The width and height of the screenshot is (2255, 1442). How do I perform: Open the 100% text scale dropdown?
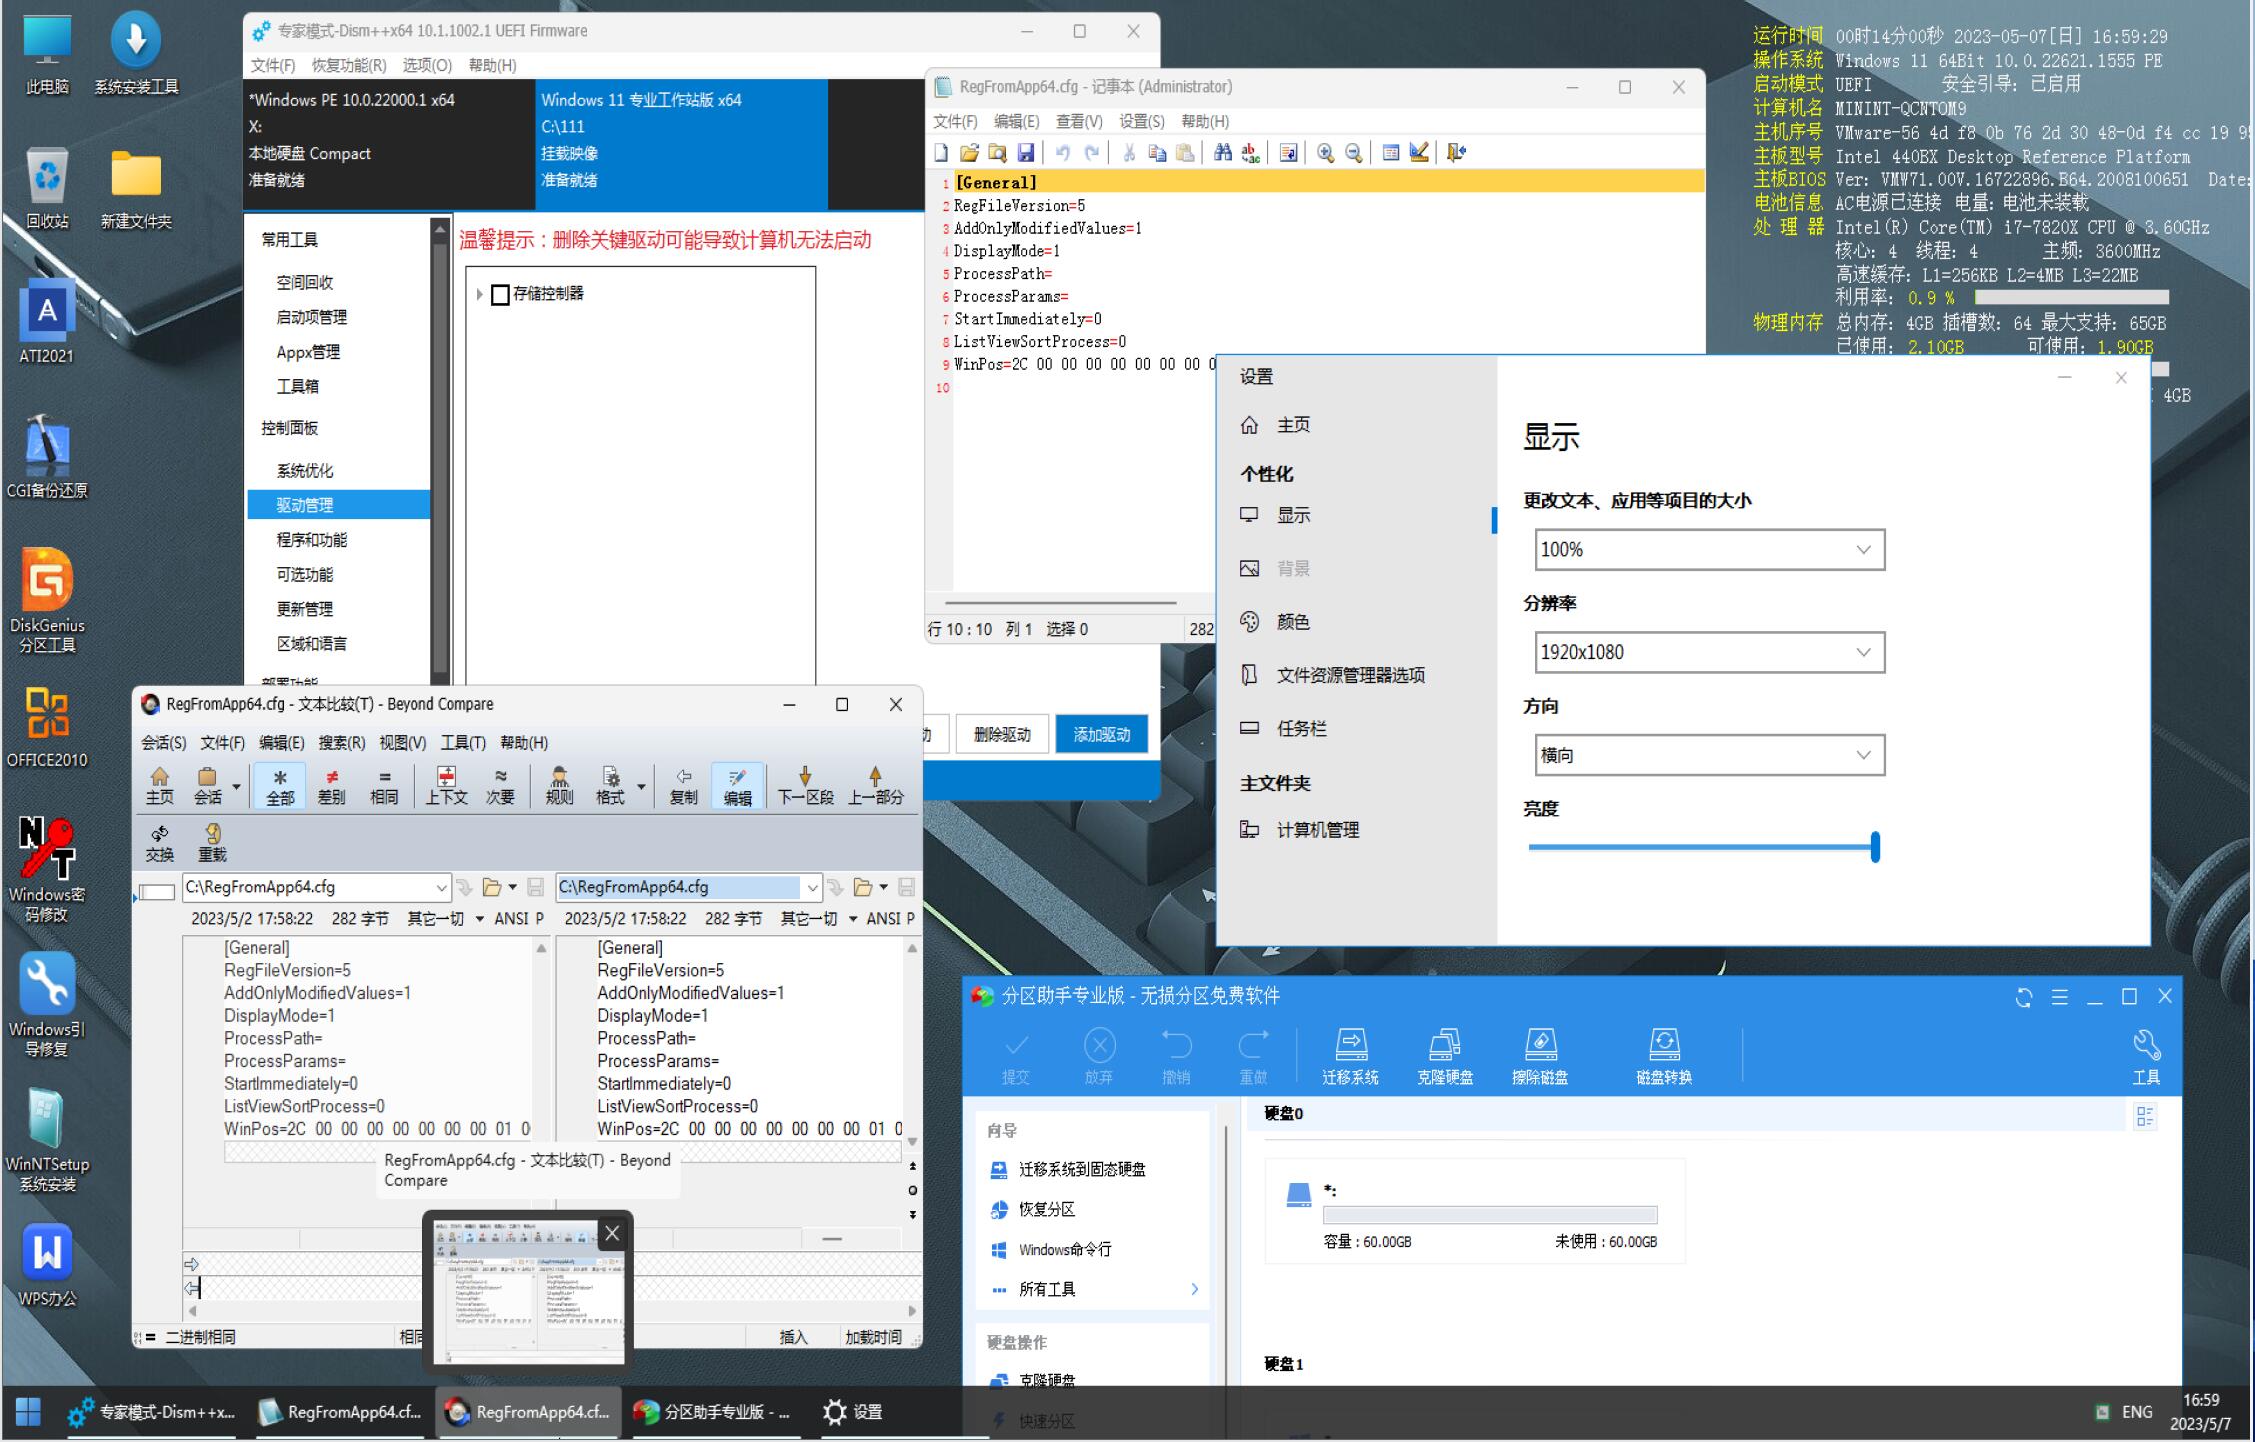pyautogui.click(x=1709, y=550)
